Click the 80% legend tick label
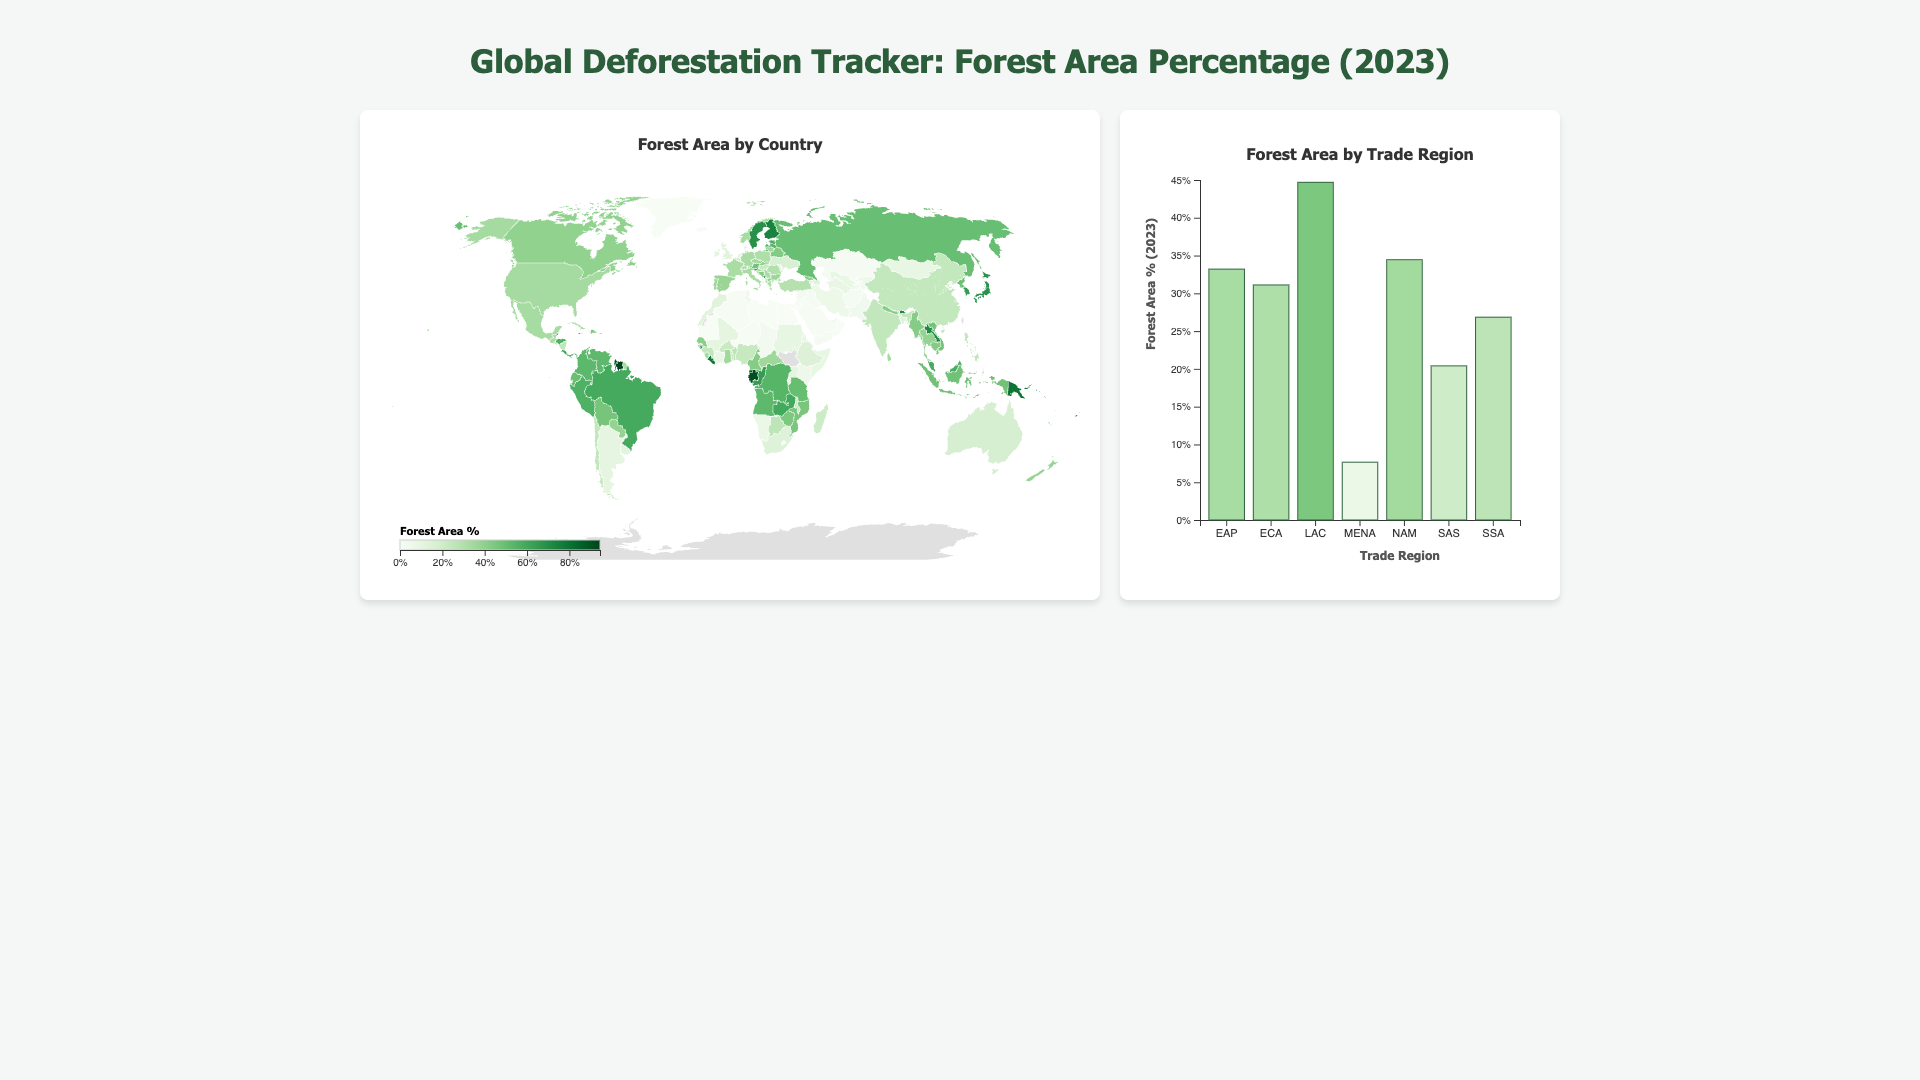Screen dimensions: 1920x1080 pyautogui.click(x=570, y=563)
